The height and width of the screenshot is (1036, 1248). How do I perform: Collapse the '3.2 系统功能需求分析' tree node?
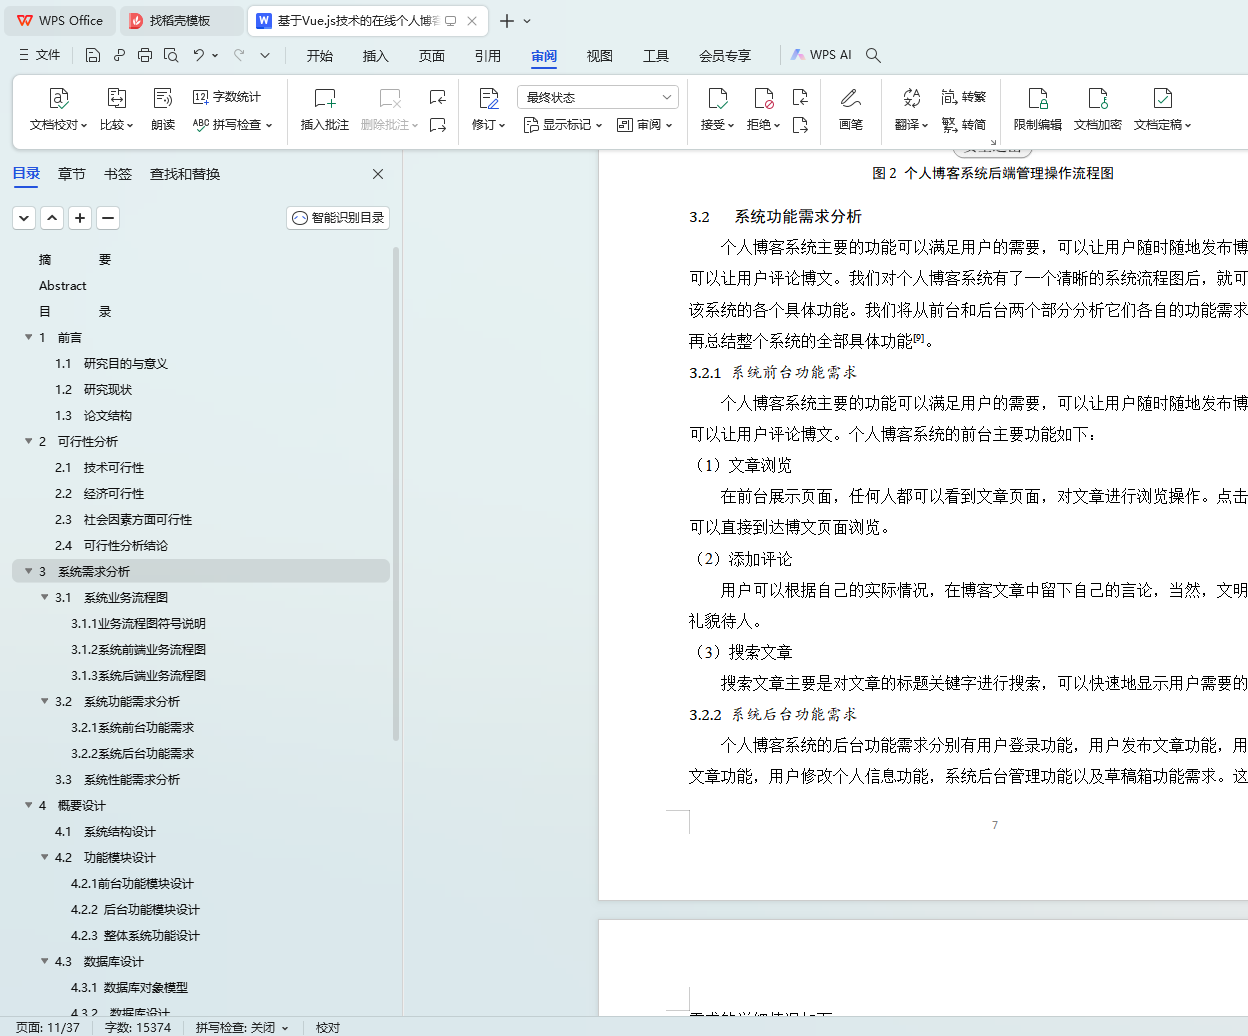click(45, 701)
